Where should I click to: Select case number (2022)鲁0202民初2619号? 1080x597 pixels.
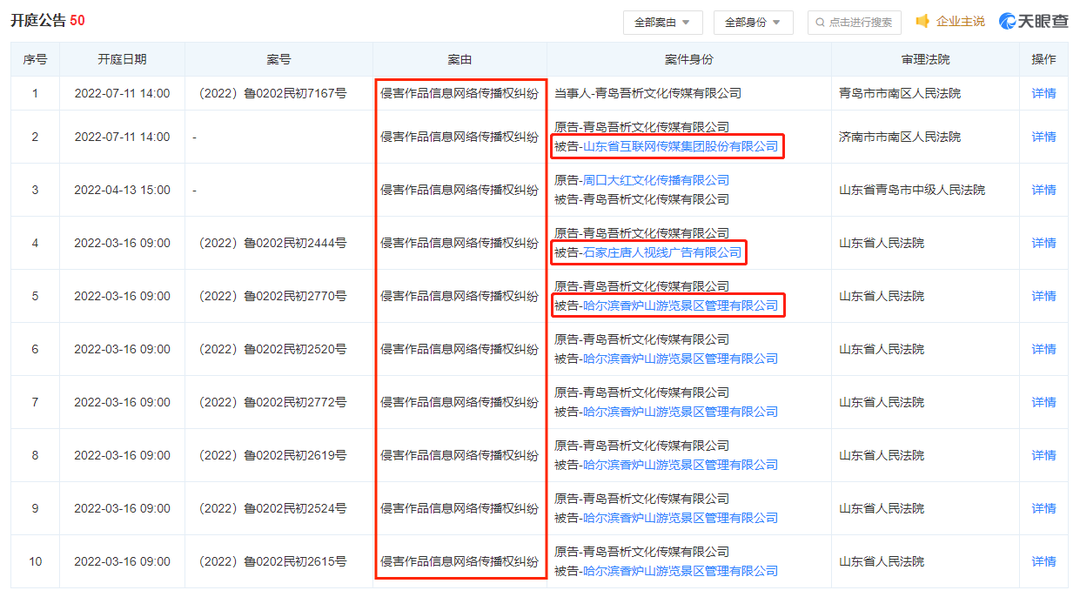(x=273, y=455)
